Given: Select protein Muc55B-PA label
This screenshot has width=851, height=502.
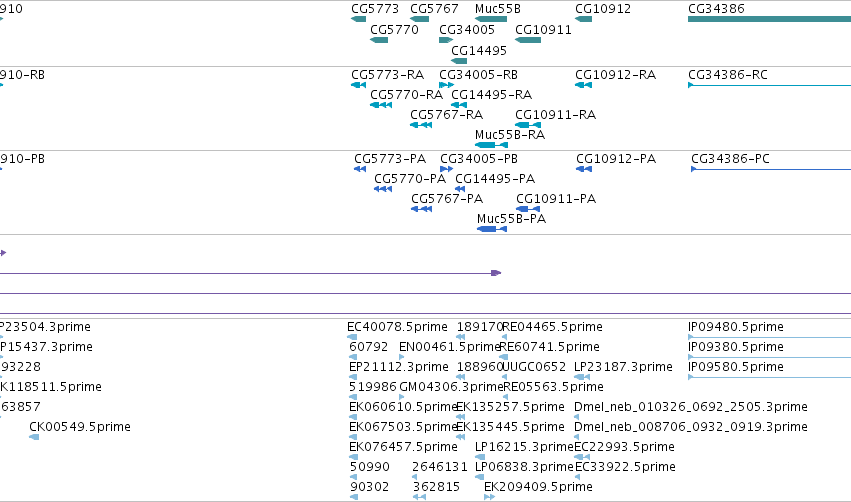Looking at the screenshot, I should (511, 219).
